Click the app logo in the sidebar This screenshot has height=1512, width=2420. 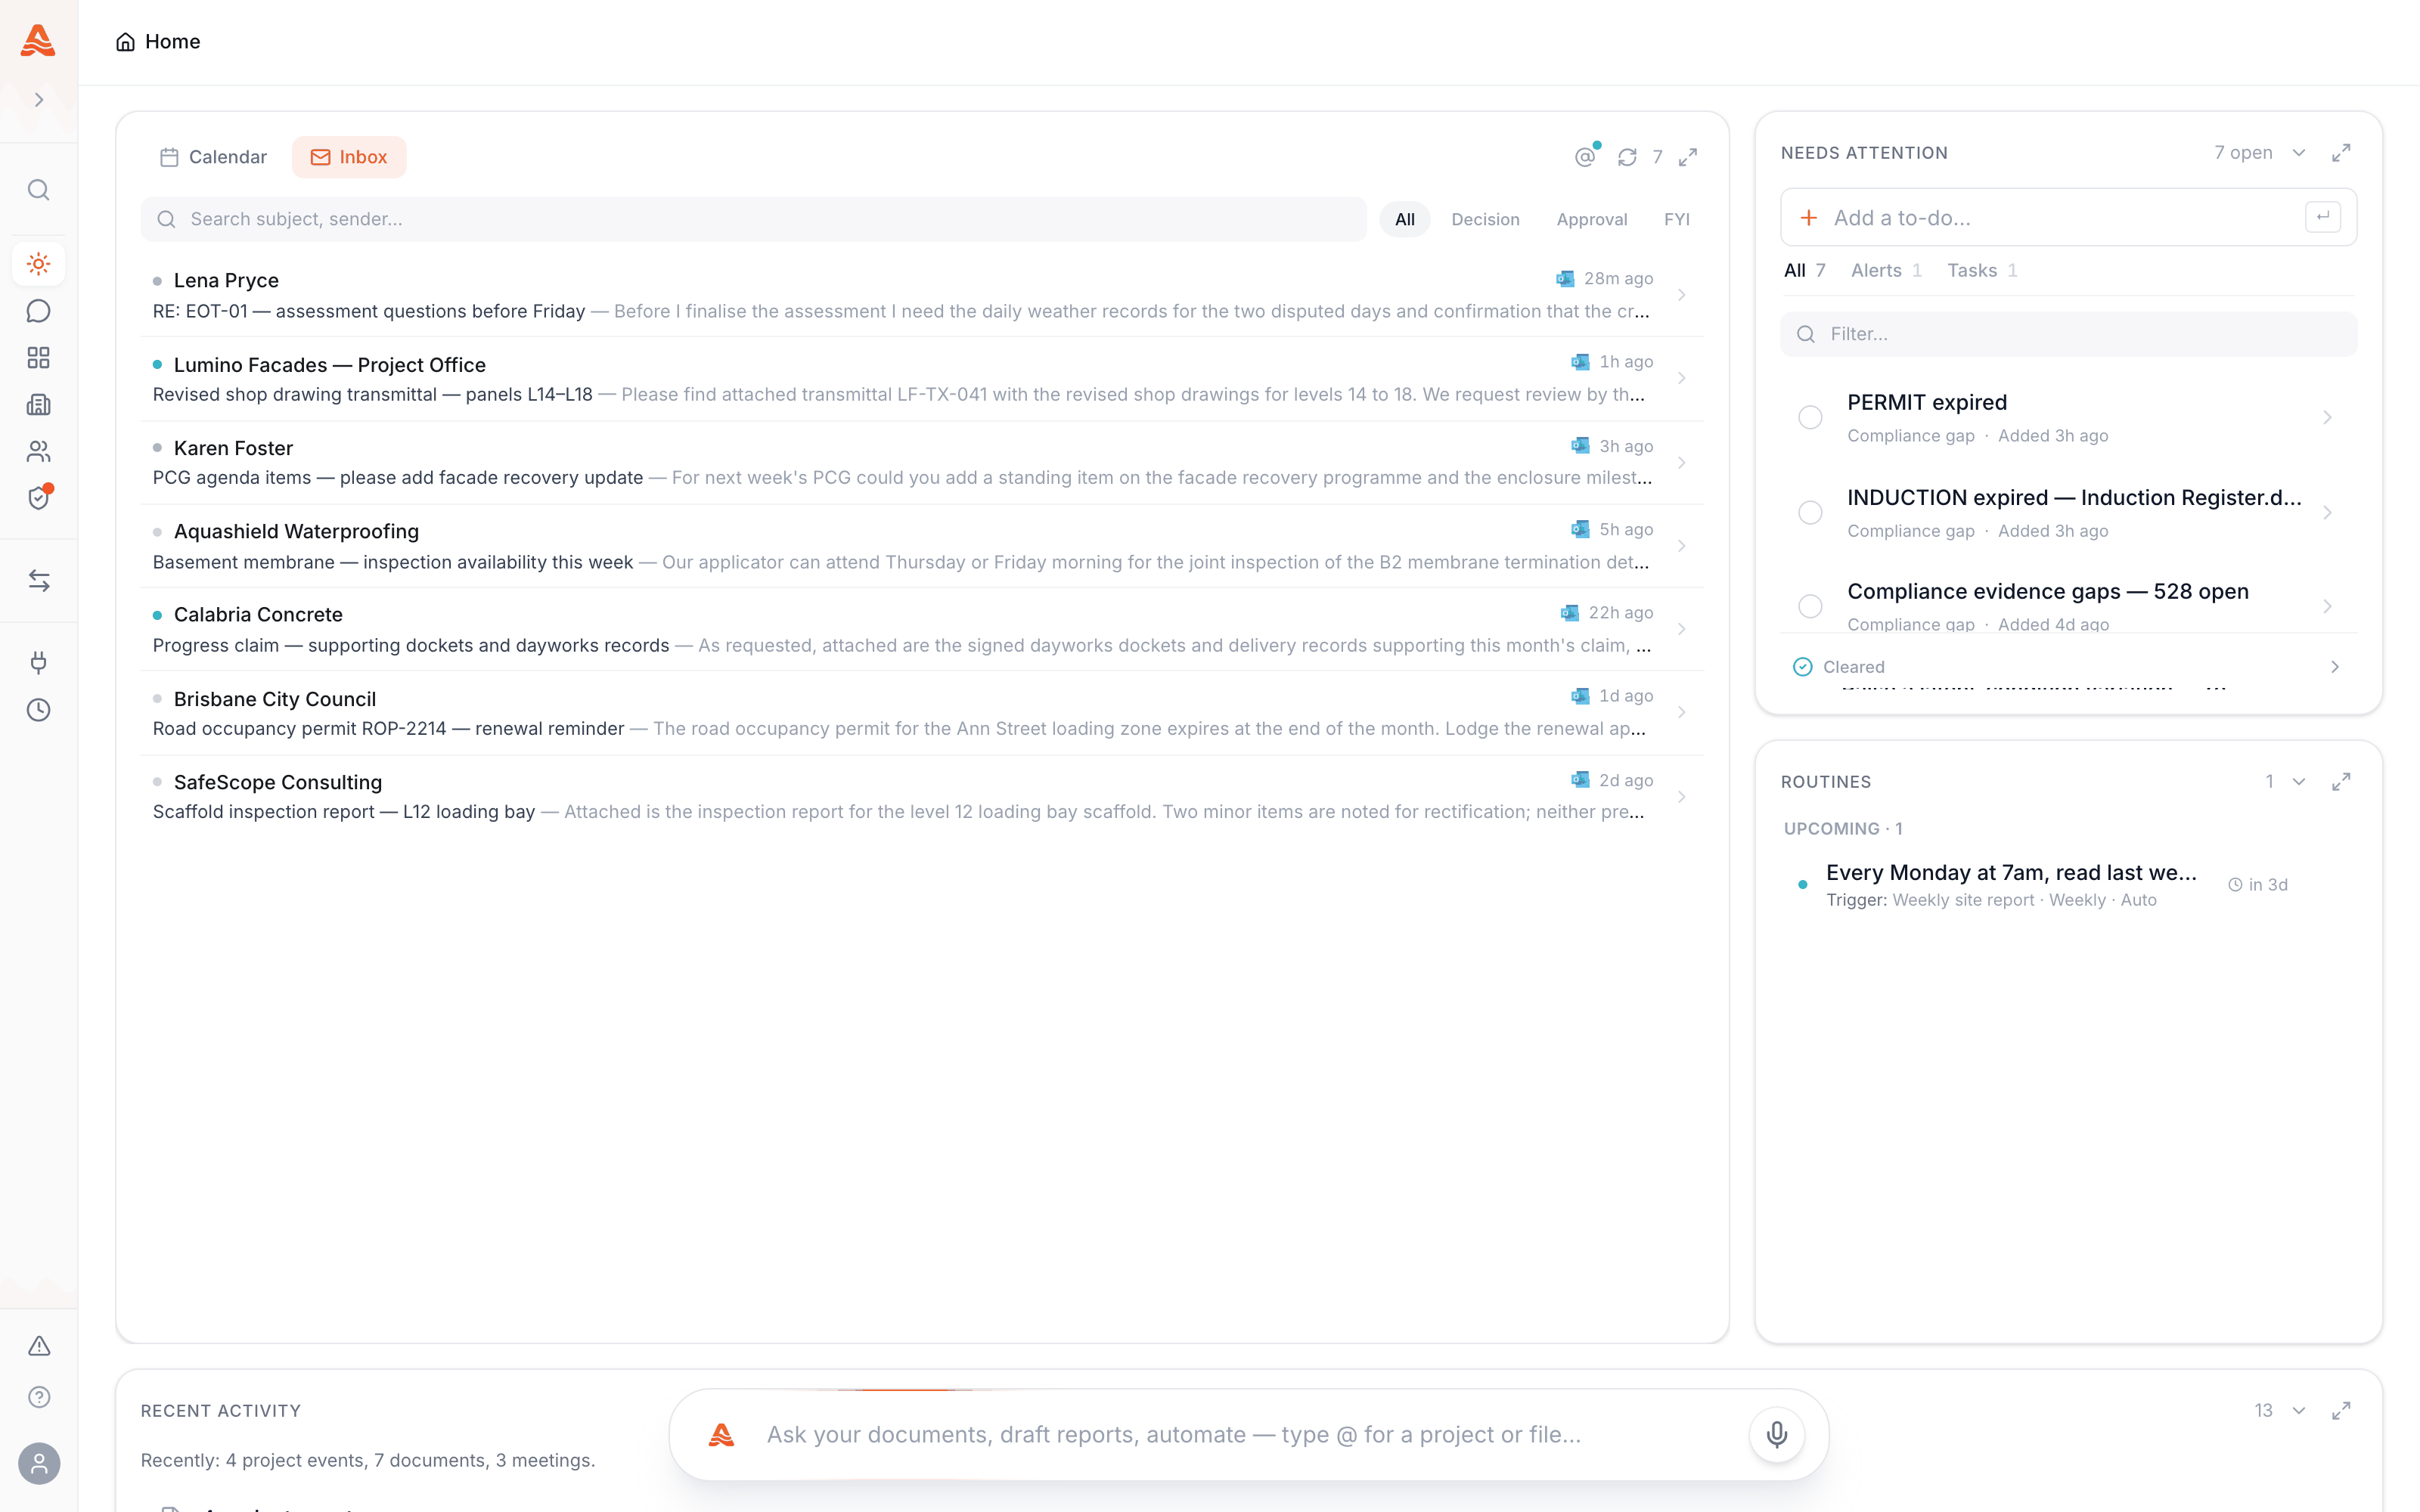[x=38, y=41]
